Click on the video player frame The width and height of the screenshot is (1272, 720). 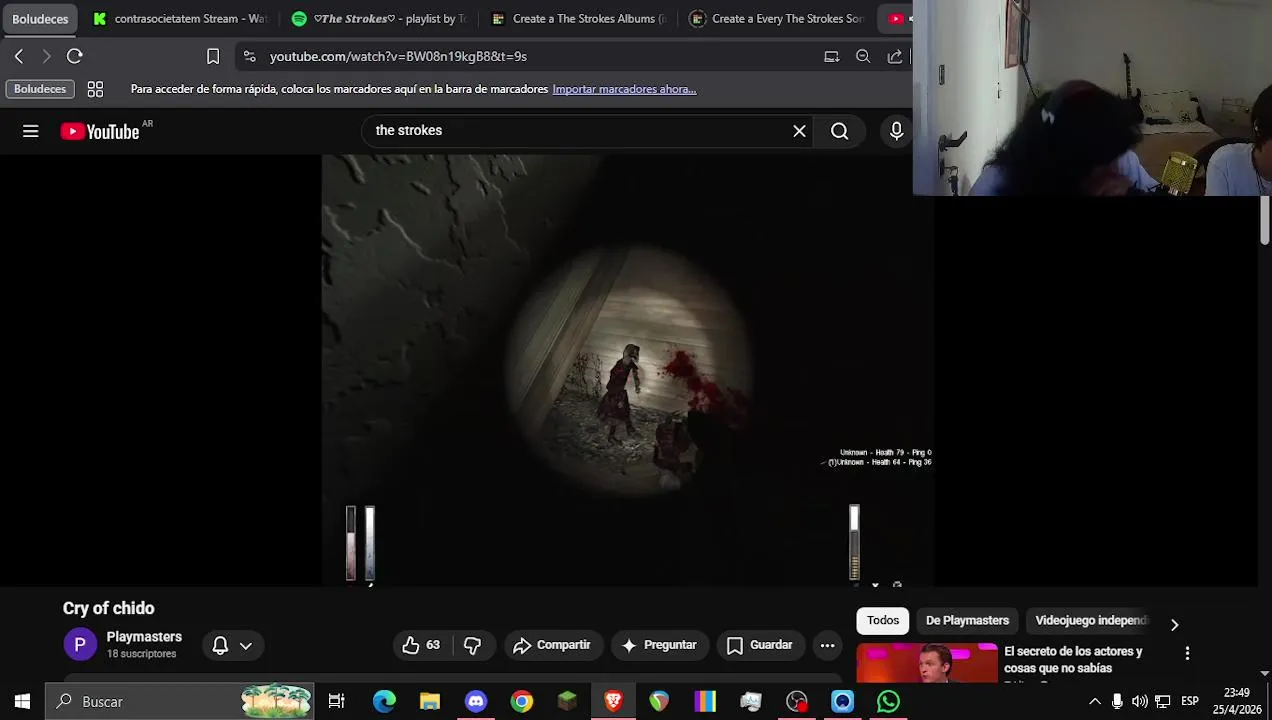(x=628, y=370)
